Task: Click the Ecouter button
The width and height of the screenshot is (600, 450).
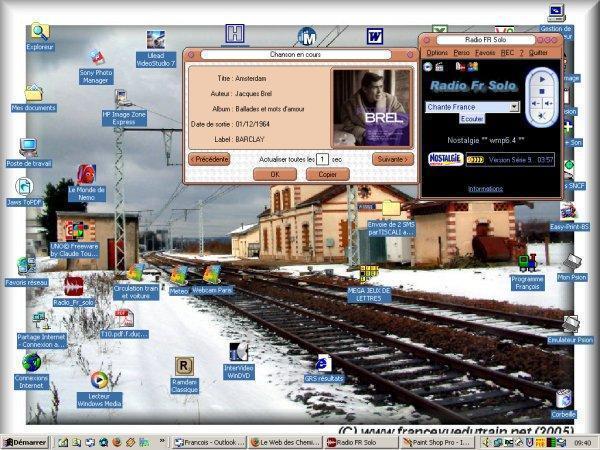Action: [470, 118]
